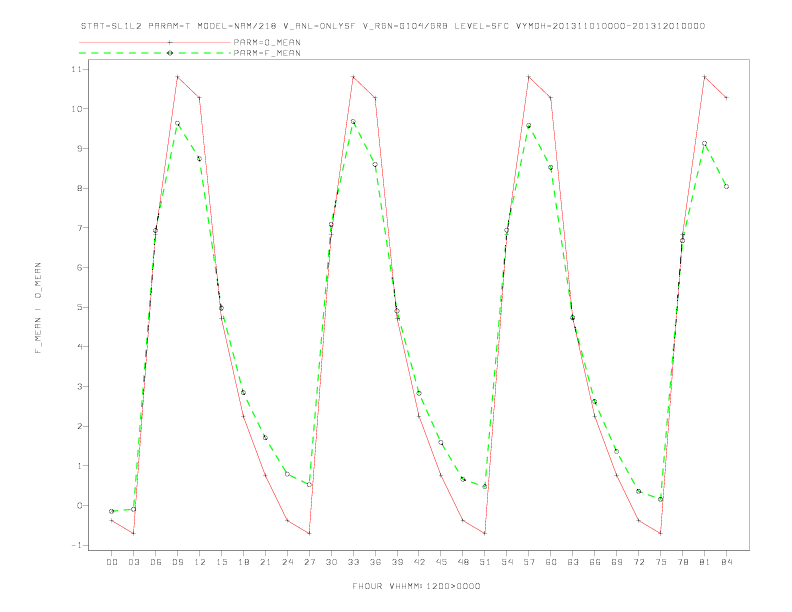
Task: Click y-axis tick label 8
Action: click(80, 188)
